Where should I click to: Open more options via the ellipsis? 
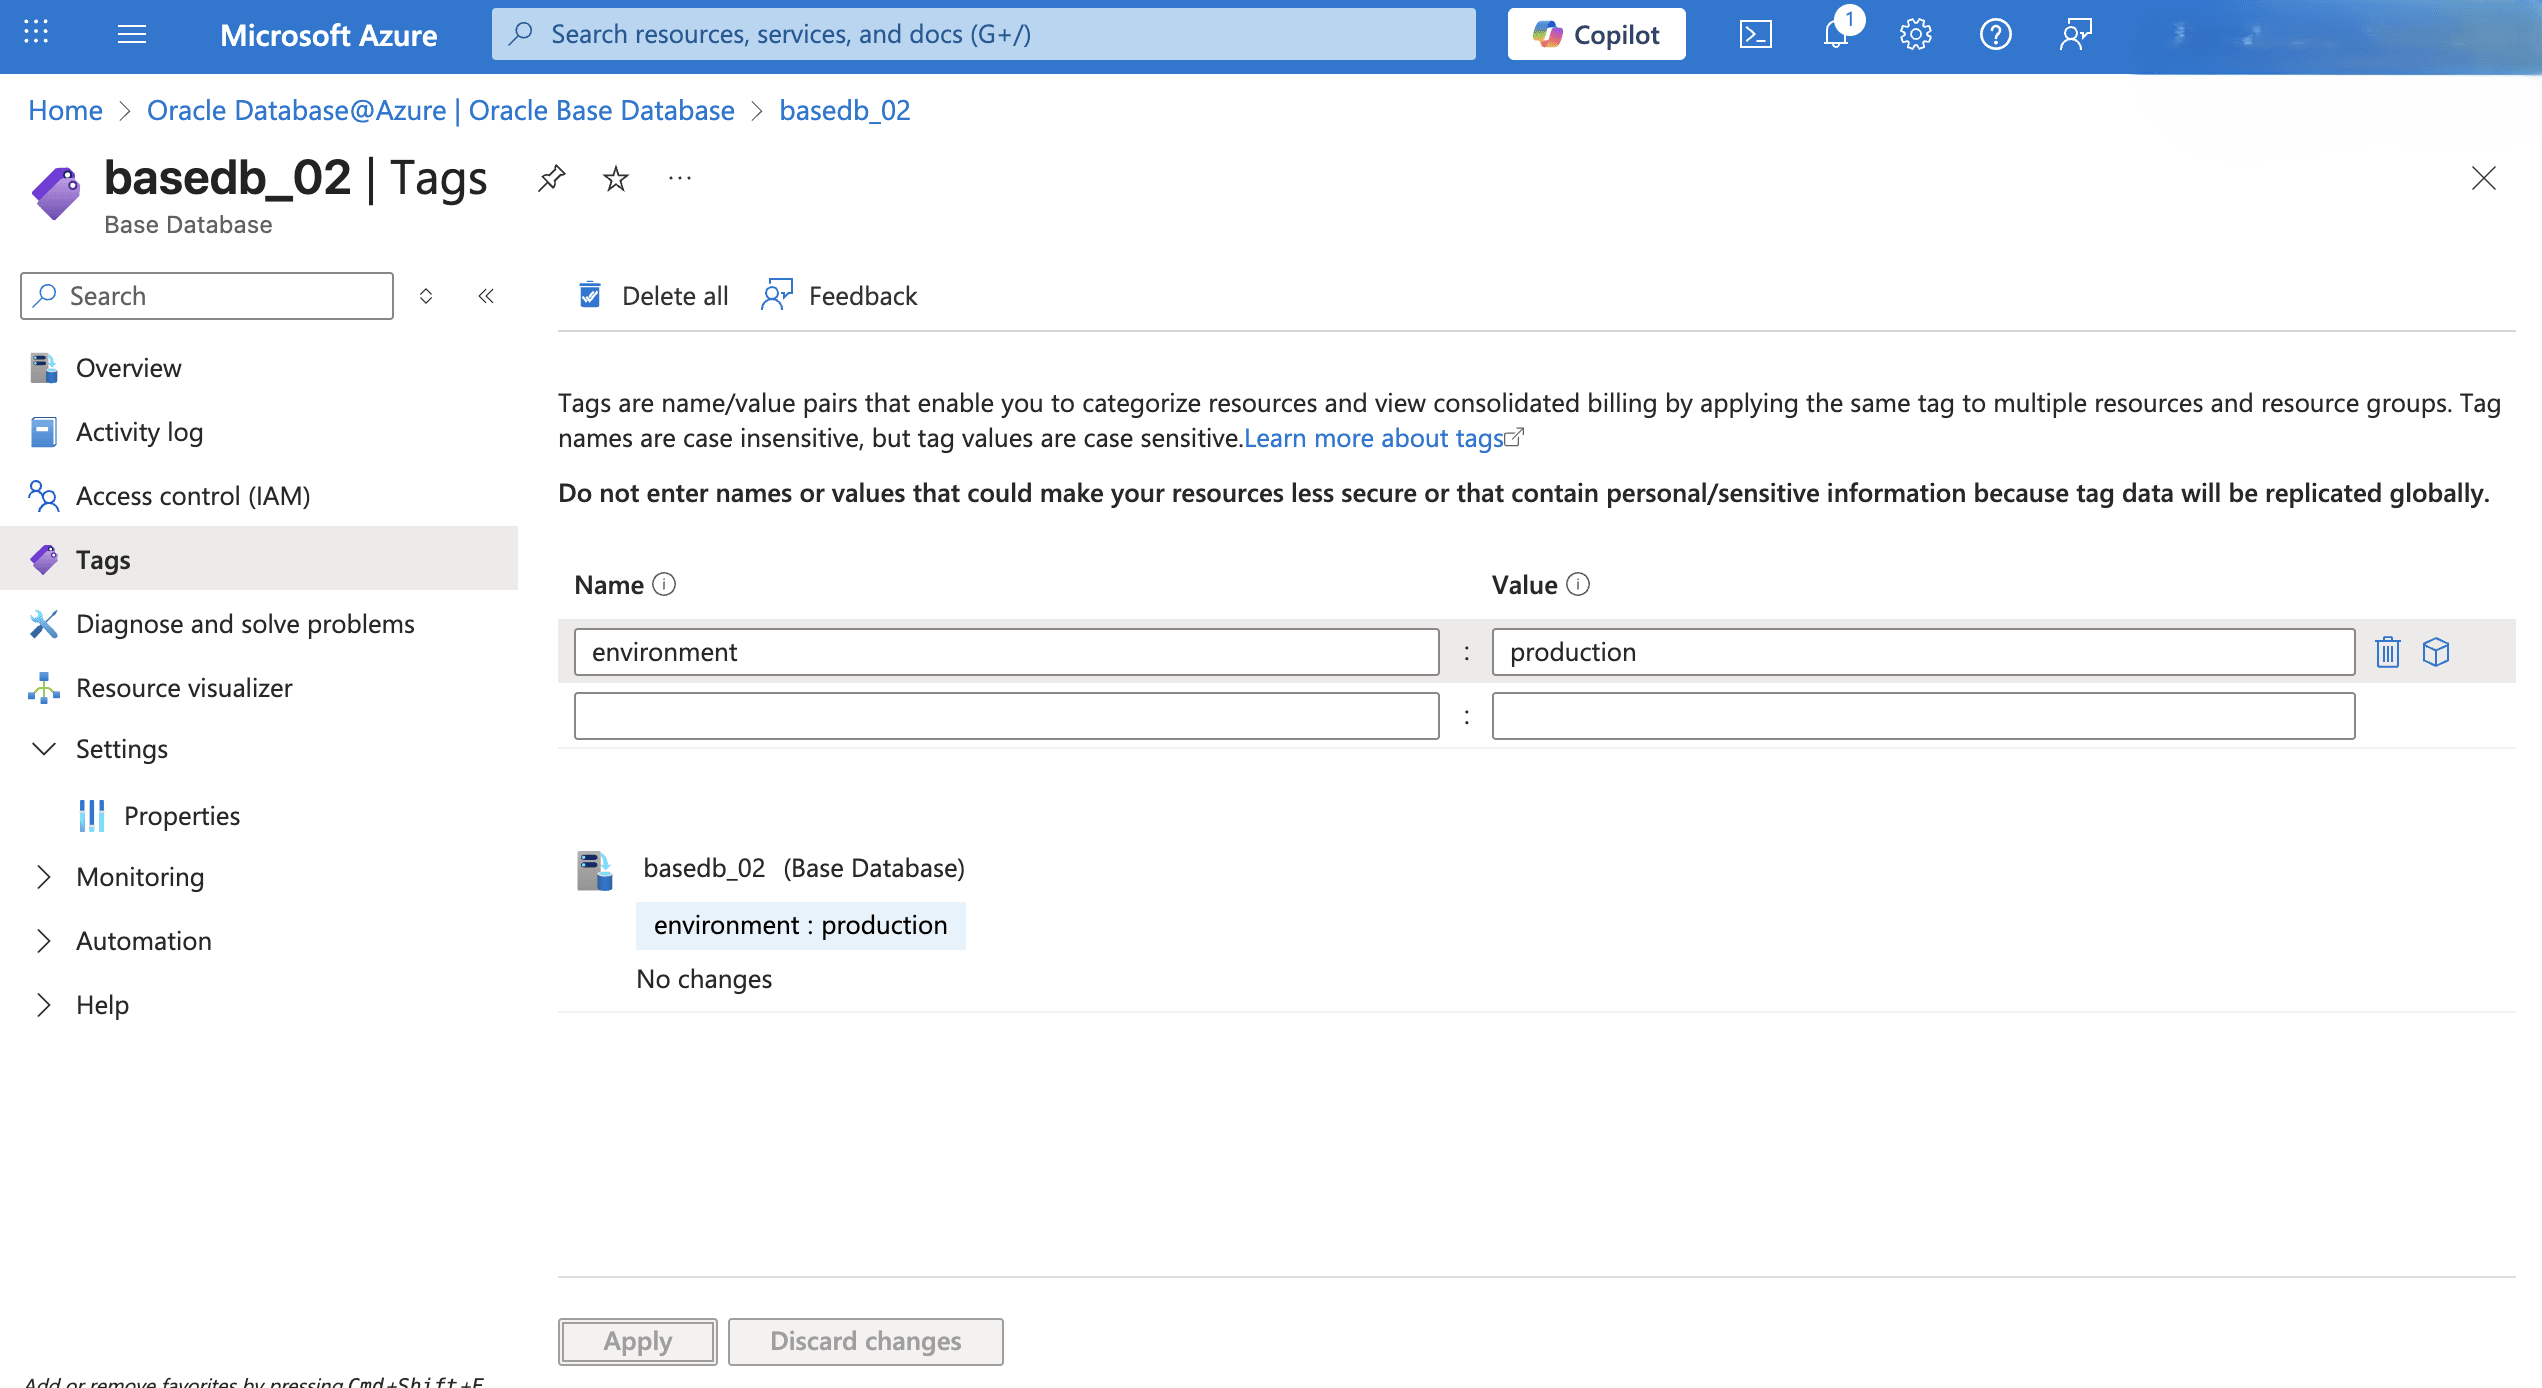[679, 178]
